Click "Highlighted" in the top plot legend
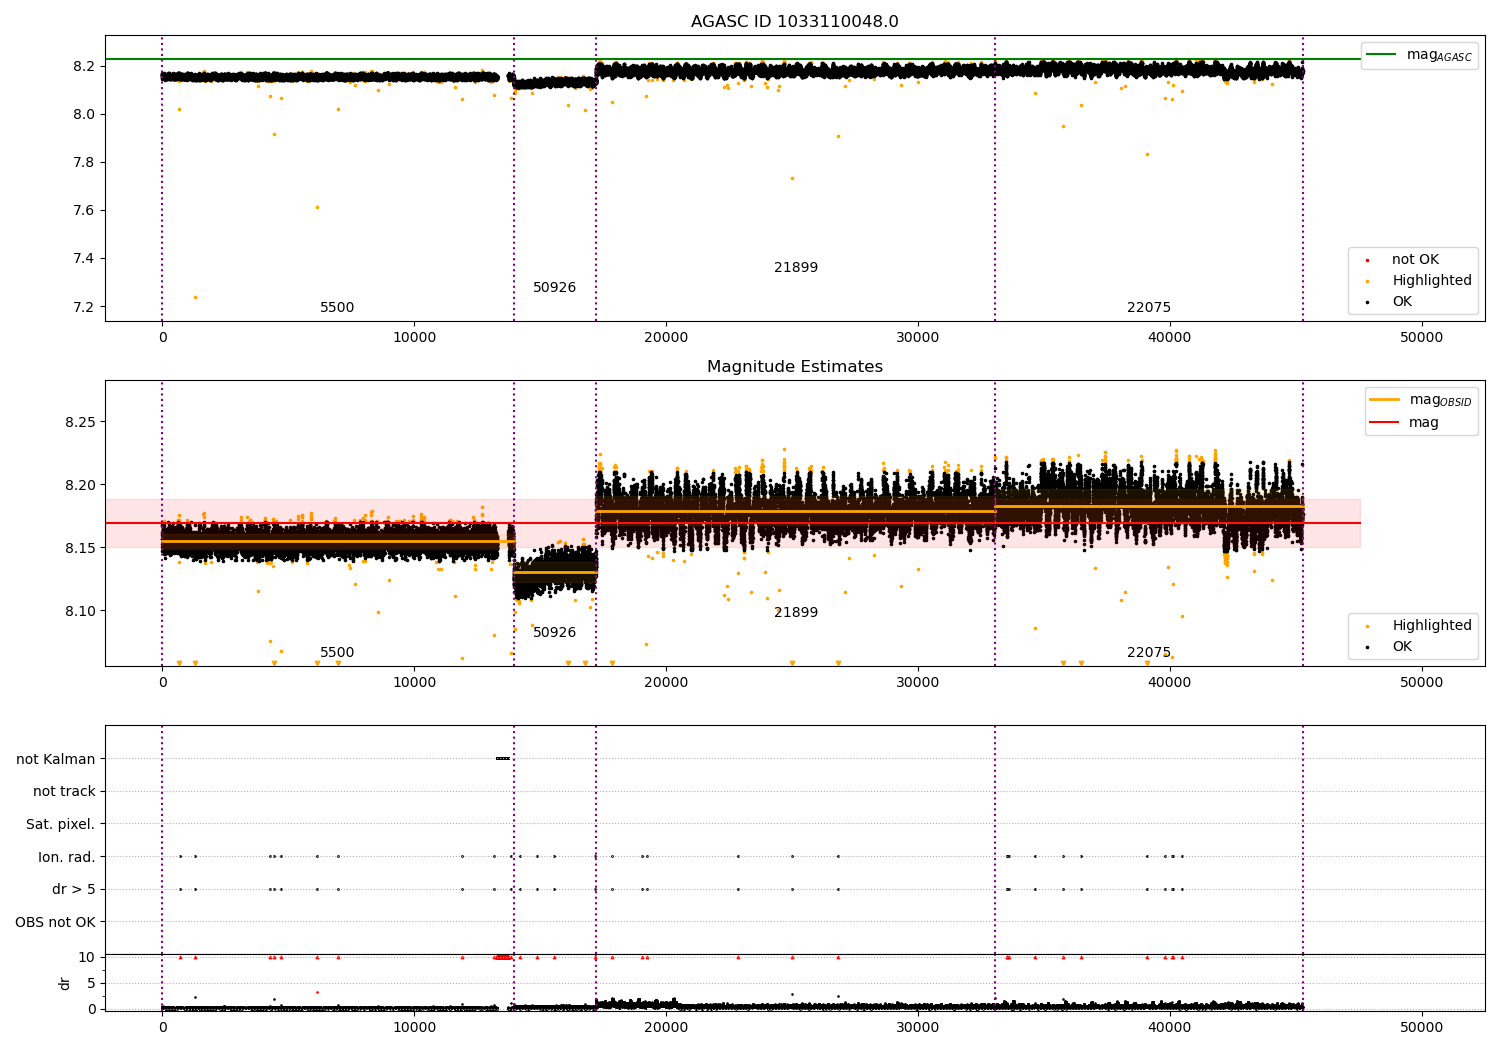Screen dimensions: 1500x1050 (x=1421, y=281)
